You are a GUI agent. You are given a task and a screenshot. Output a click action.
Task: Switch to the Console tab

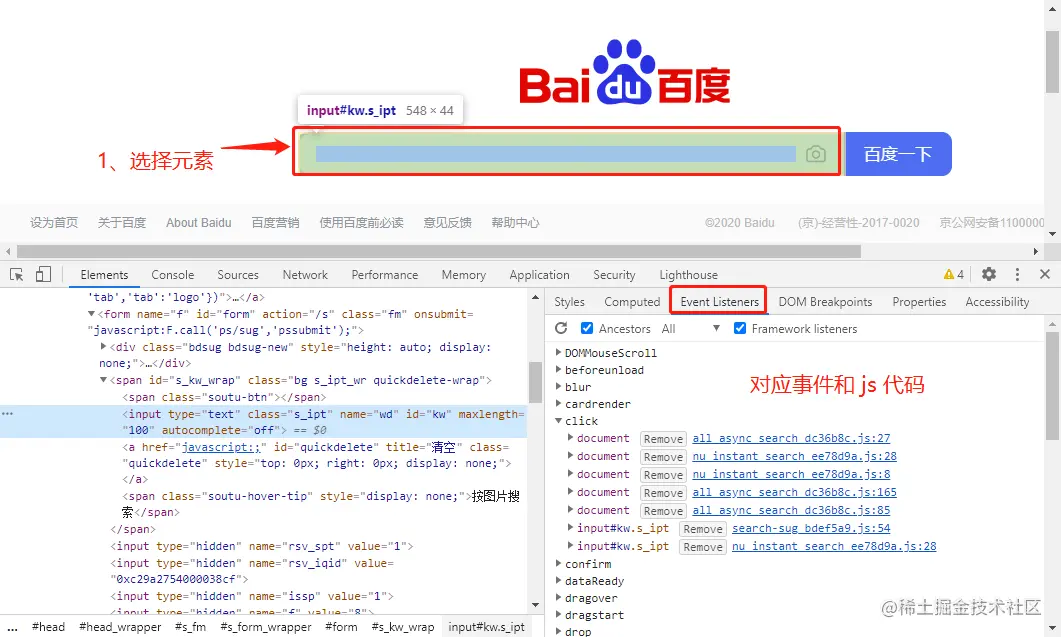click(x=173, y=275)
